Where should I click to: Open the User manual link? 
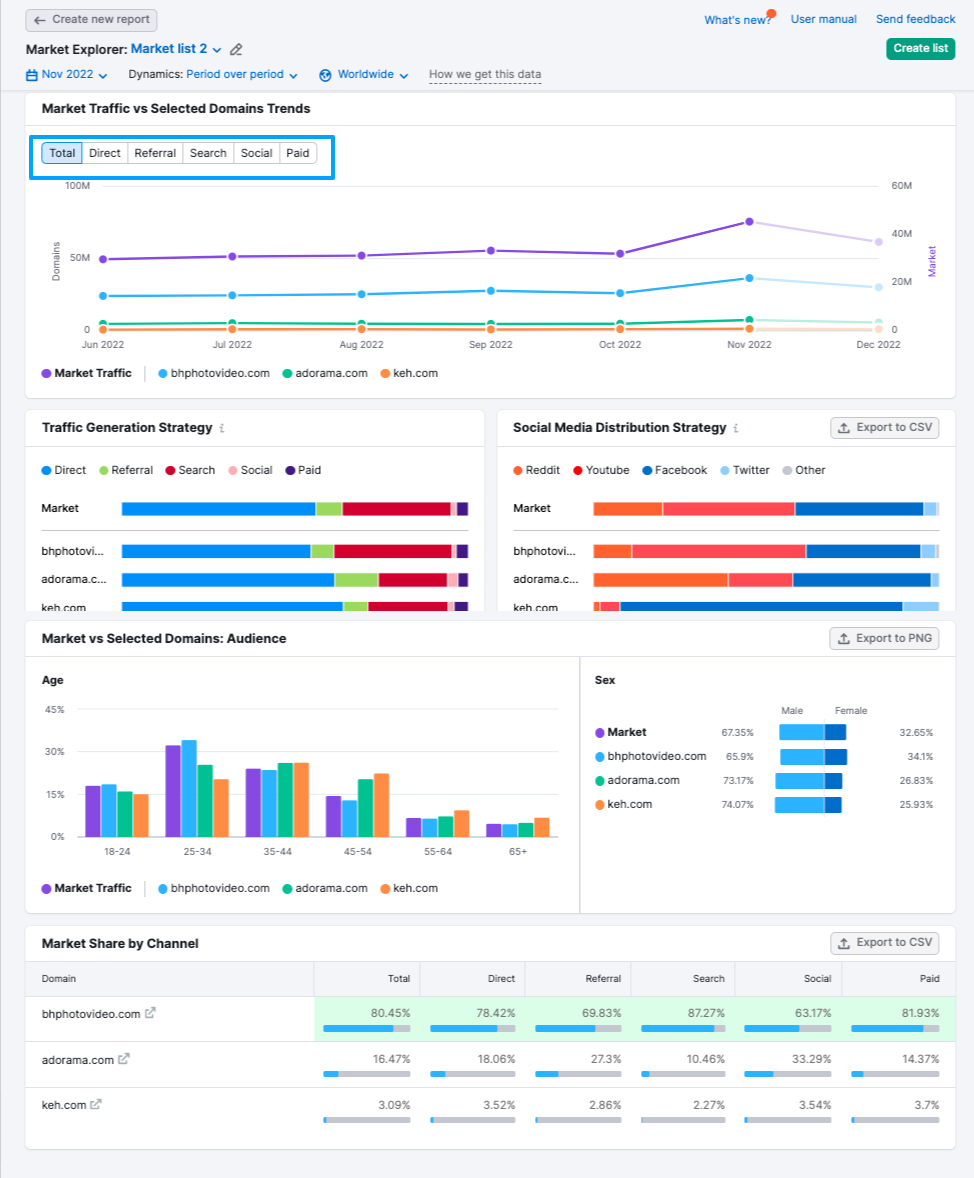pos(823,18)
